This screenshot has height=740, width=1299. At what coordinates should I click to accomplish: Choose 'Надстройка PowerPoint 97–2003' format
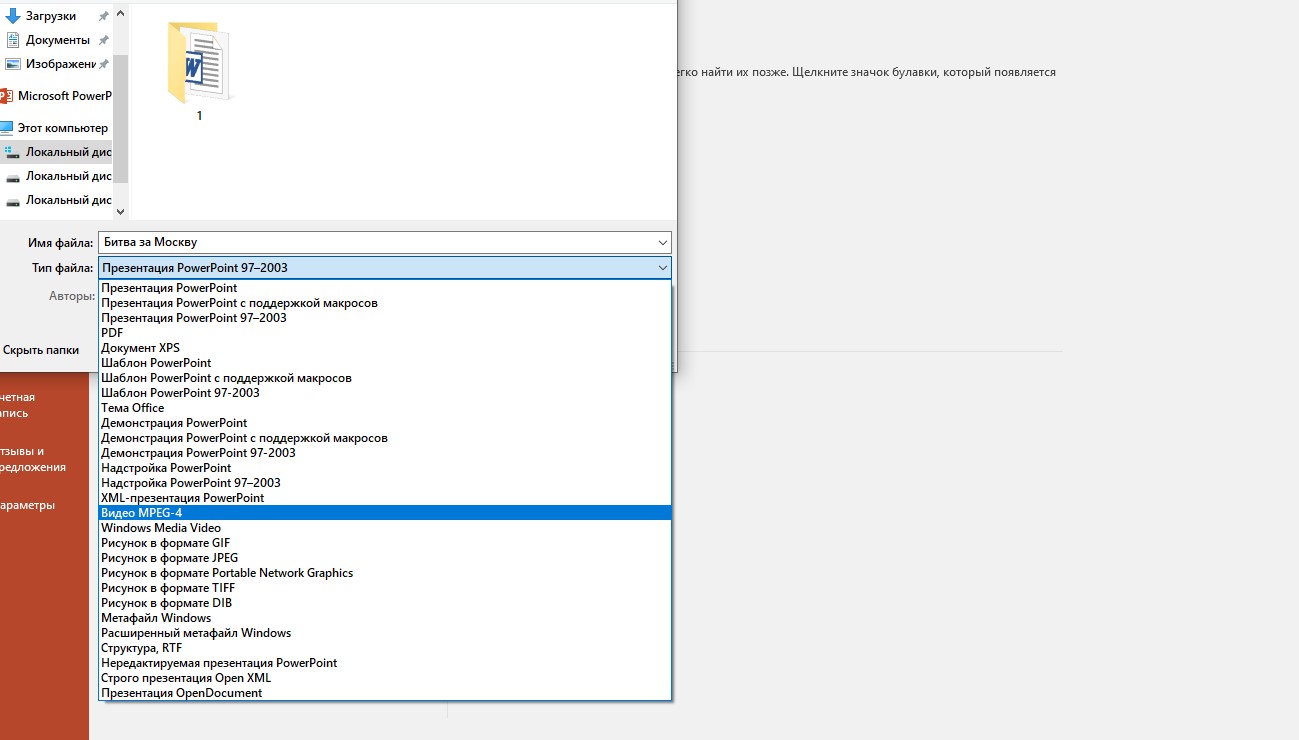[x=385, y=483]
